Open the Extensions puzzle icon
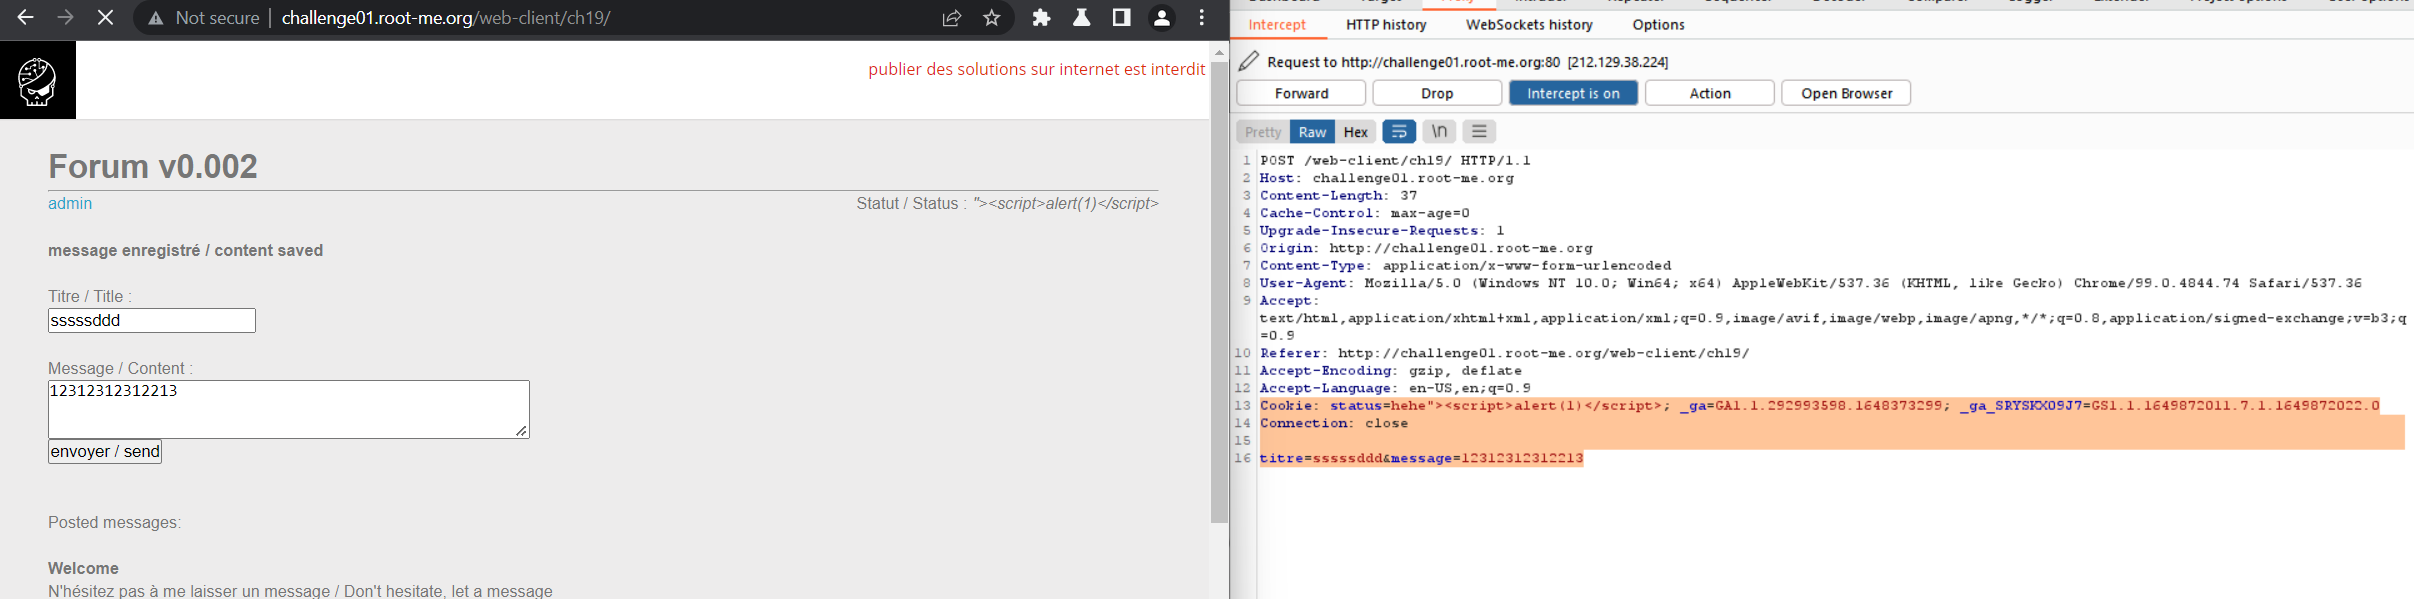Image resolution: width=2414 pixels, height=599 pixels. point(1042,18)
